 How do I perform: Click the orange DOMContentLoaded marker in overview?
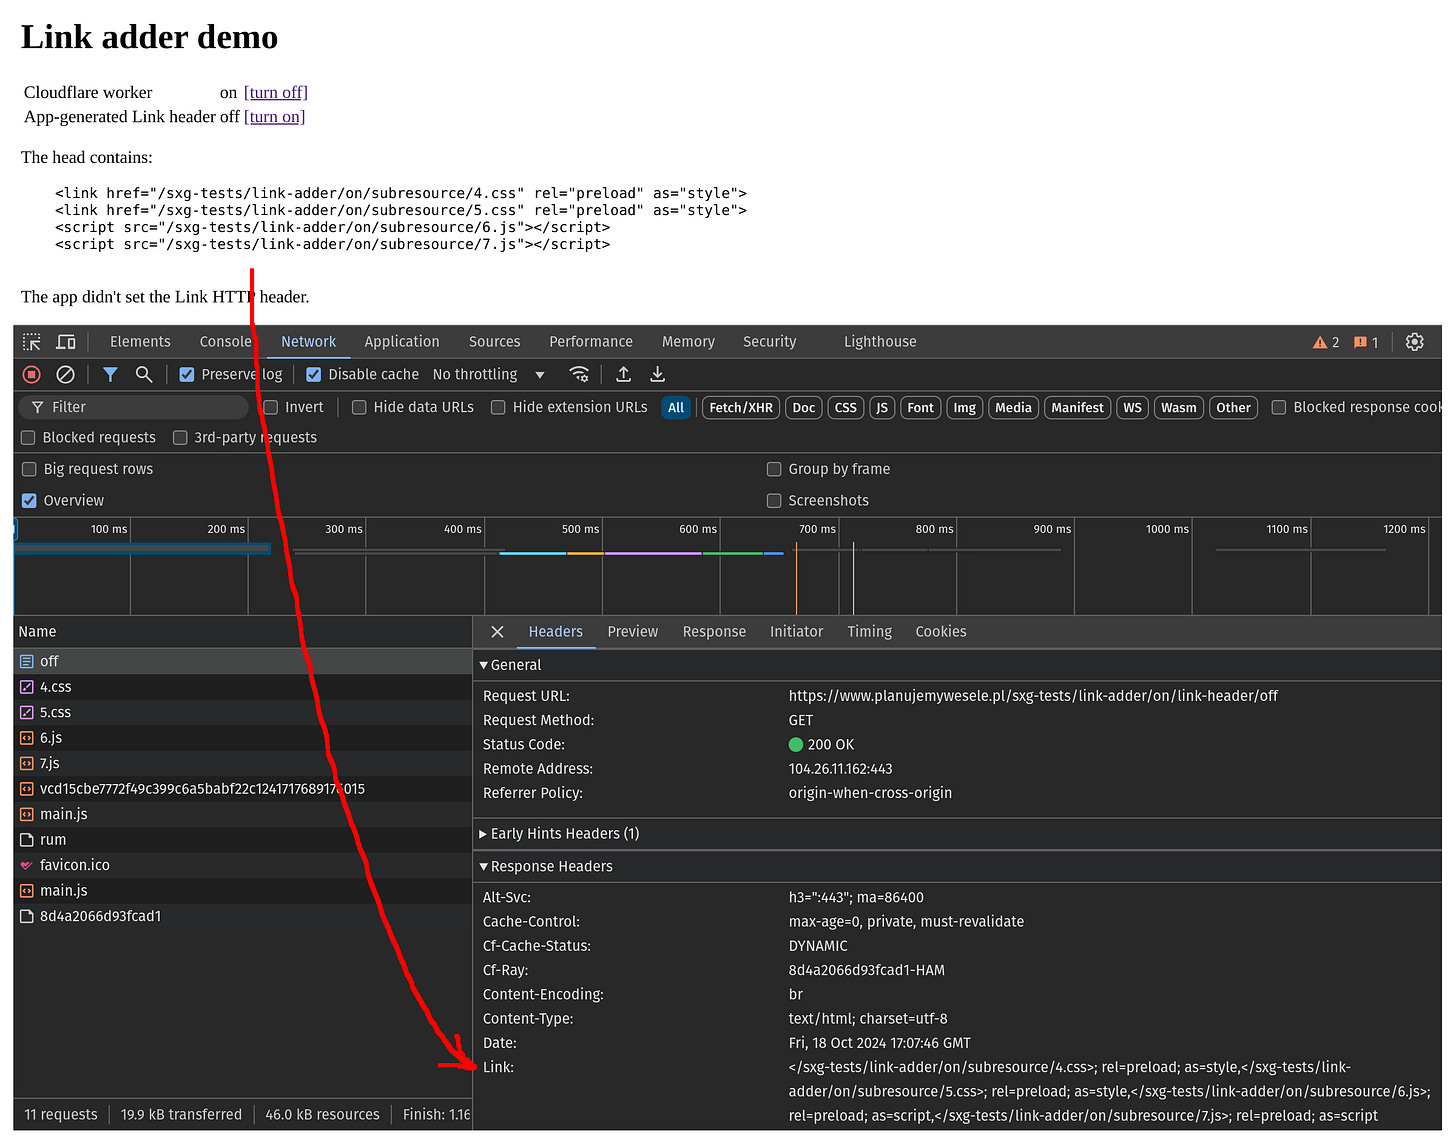click(x=796, y=578)
